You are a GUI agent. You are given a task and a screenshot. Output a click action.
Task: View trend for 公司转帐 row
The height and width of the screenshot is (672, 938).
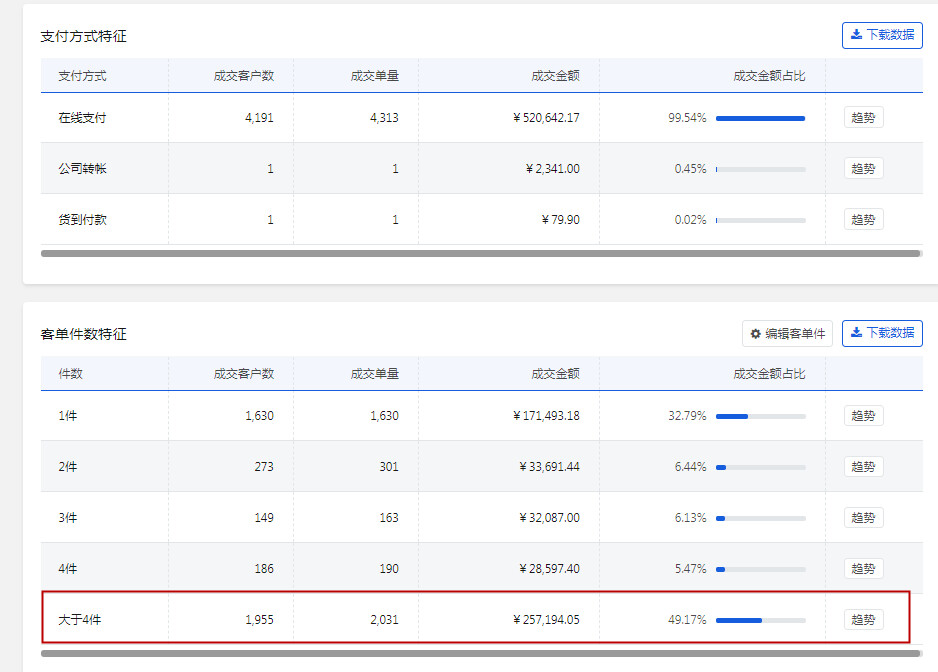[x=863, y=168]
